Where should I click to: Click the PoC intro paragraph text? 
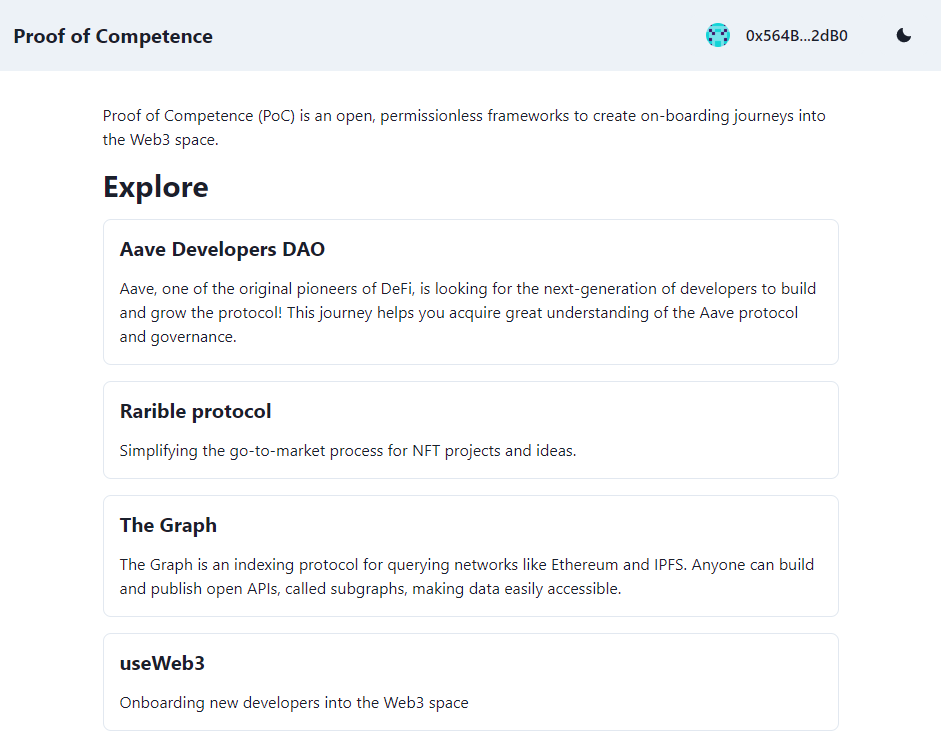(x=464, y=127)
